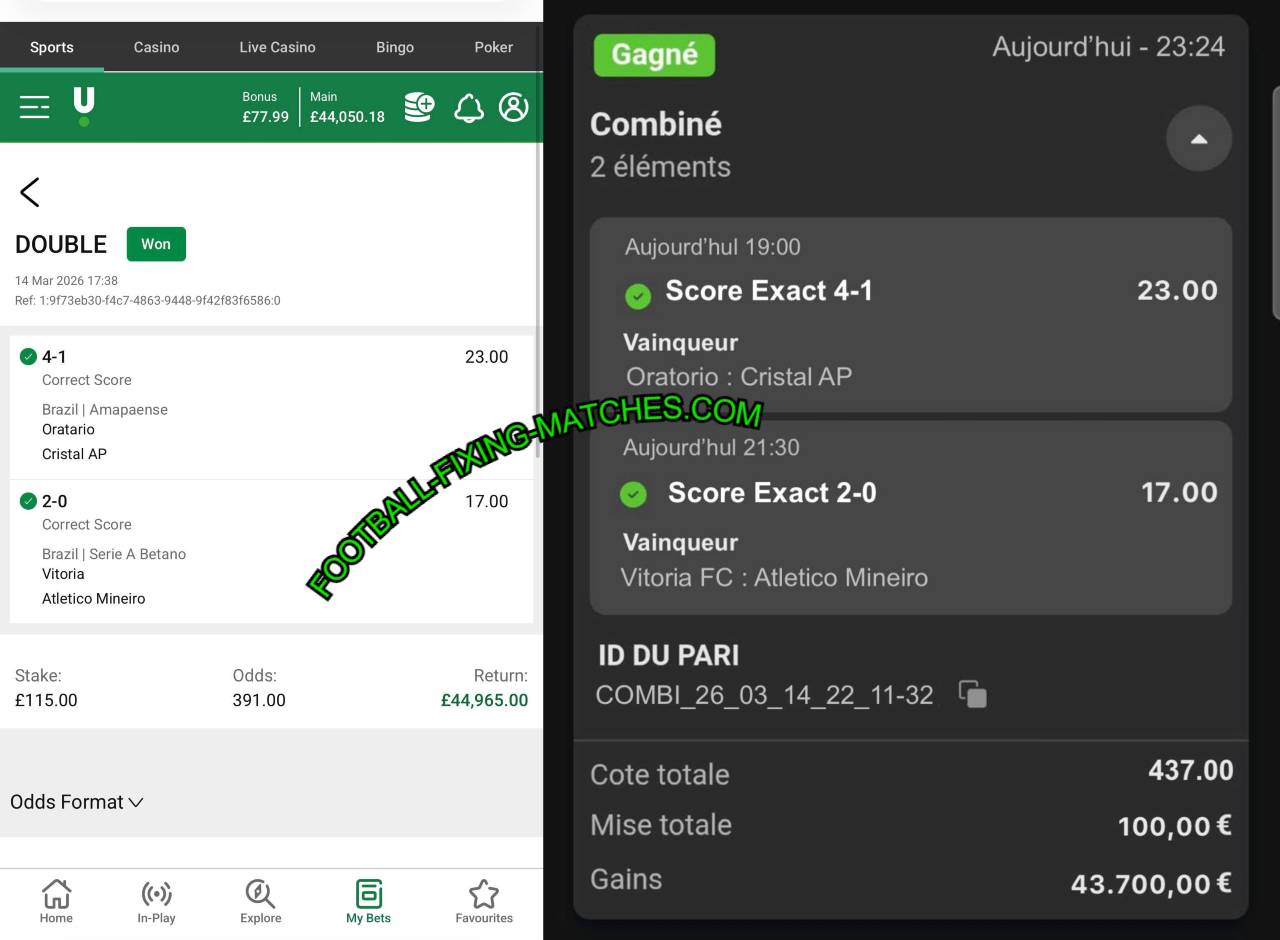Screen dimensions: 1280x940
Task: Open the user account profile icon
Action: pos(513,107)
